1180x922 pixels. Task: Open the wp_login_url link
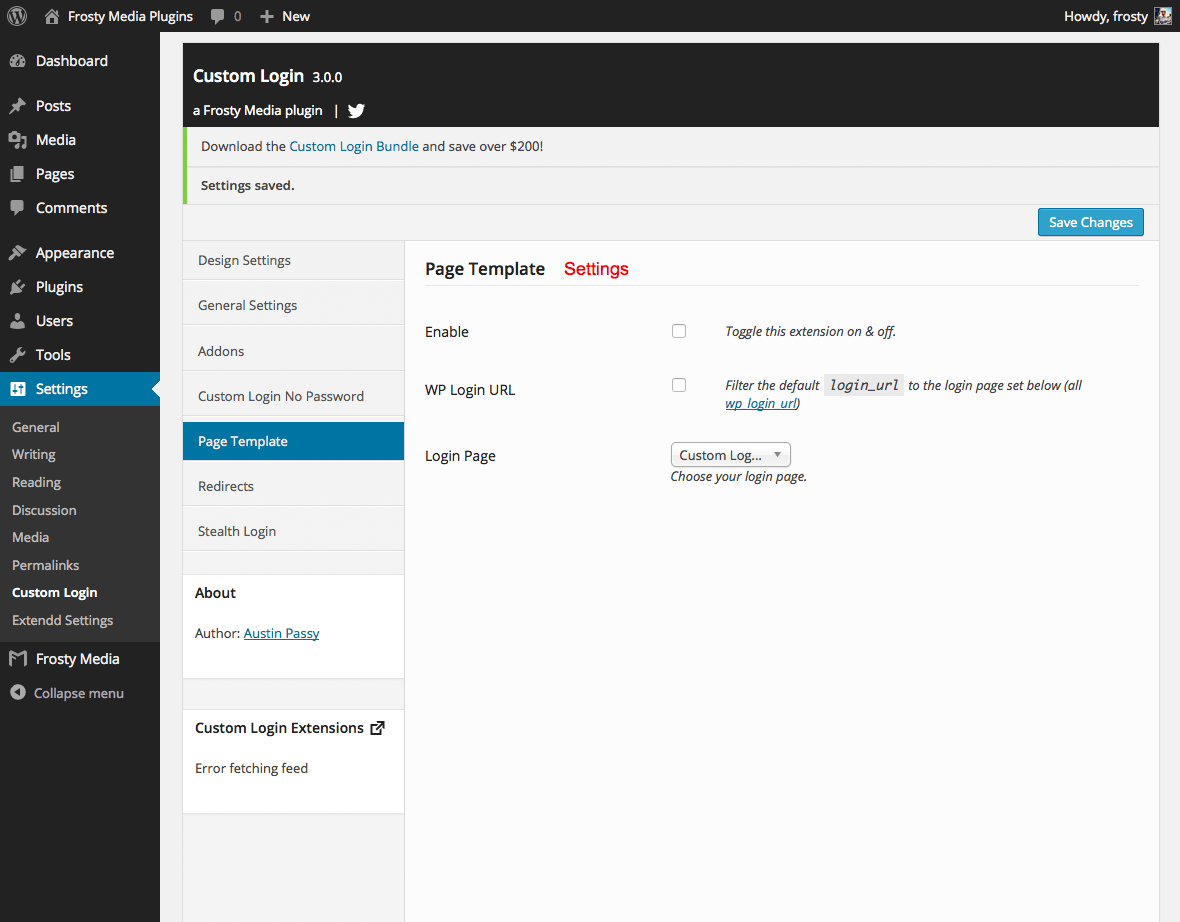pyautogui.click(x=760, y=403)
